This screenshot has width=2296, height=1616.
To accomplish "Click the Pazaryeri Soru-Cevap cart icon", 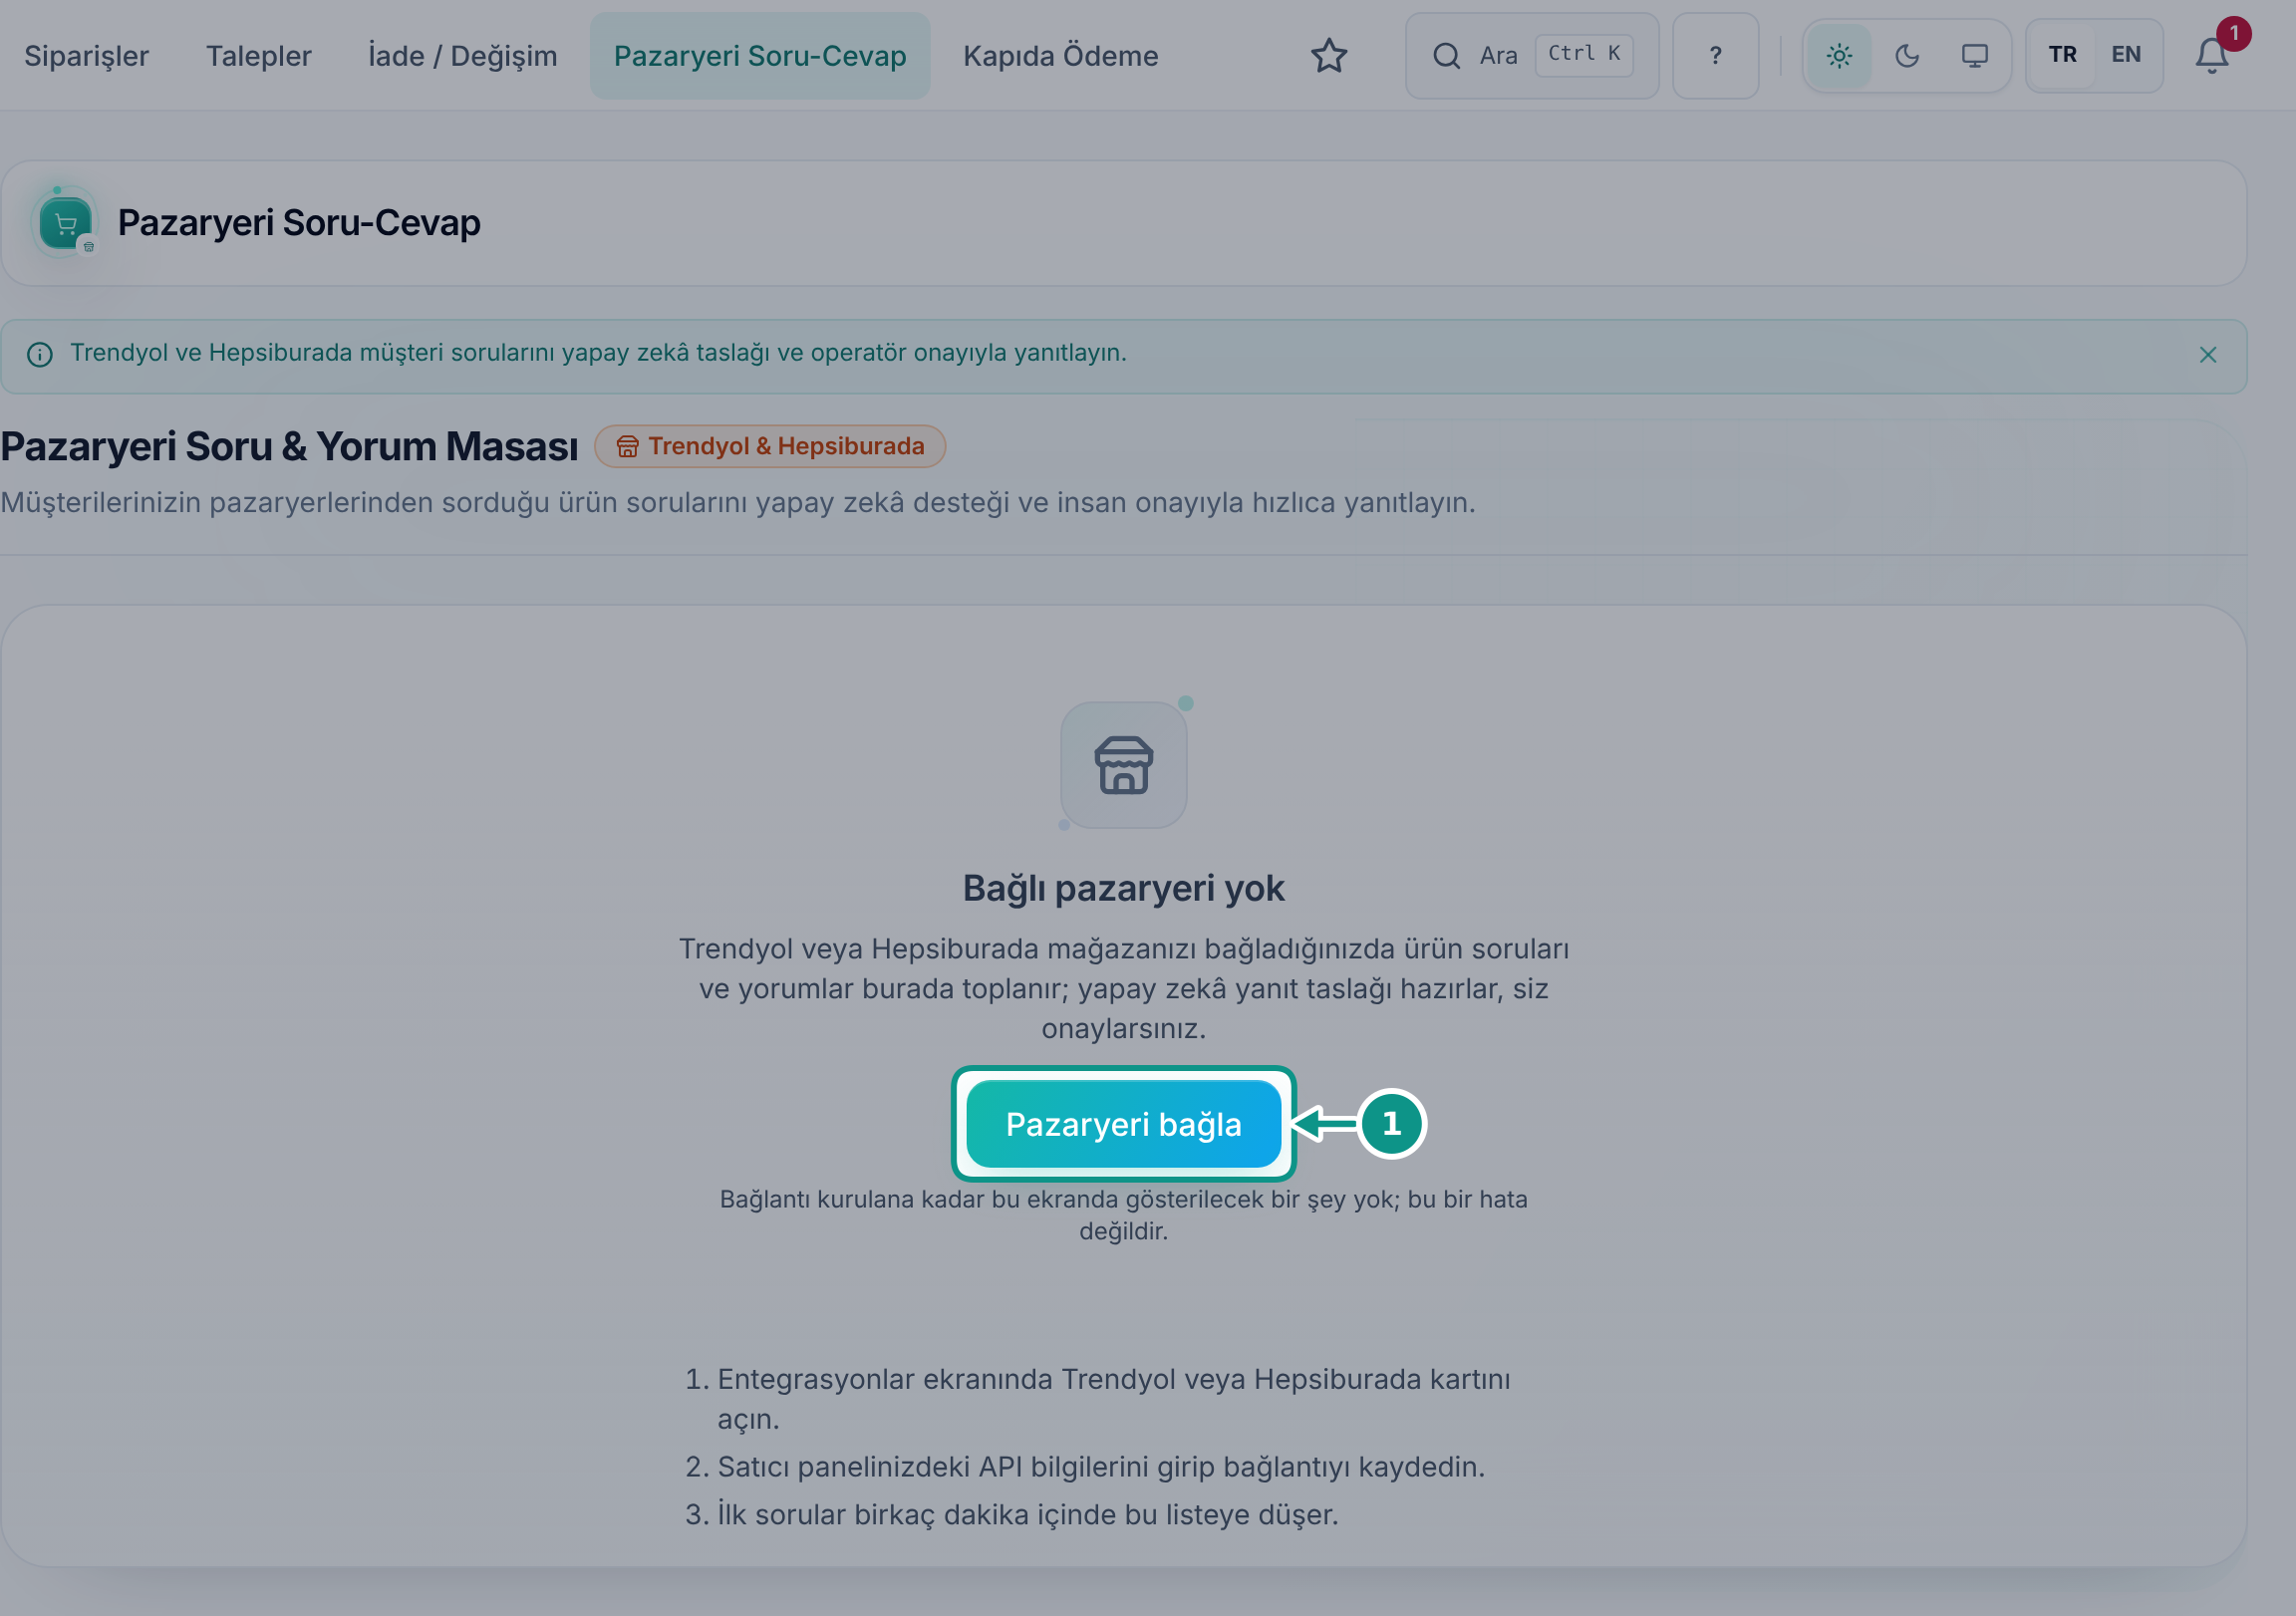I will point(66,223).
